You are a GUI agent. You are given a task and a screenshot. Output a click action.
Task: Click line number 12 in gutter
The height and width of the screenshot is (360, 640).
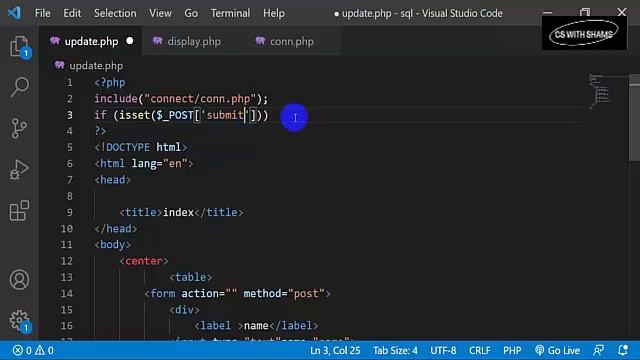(67, 261)
